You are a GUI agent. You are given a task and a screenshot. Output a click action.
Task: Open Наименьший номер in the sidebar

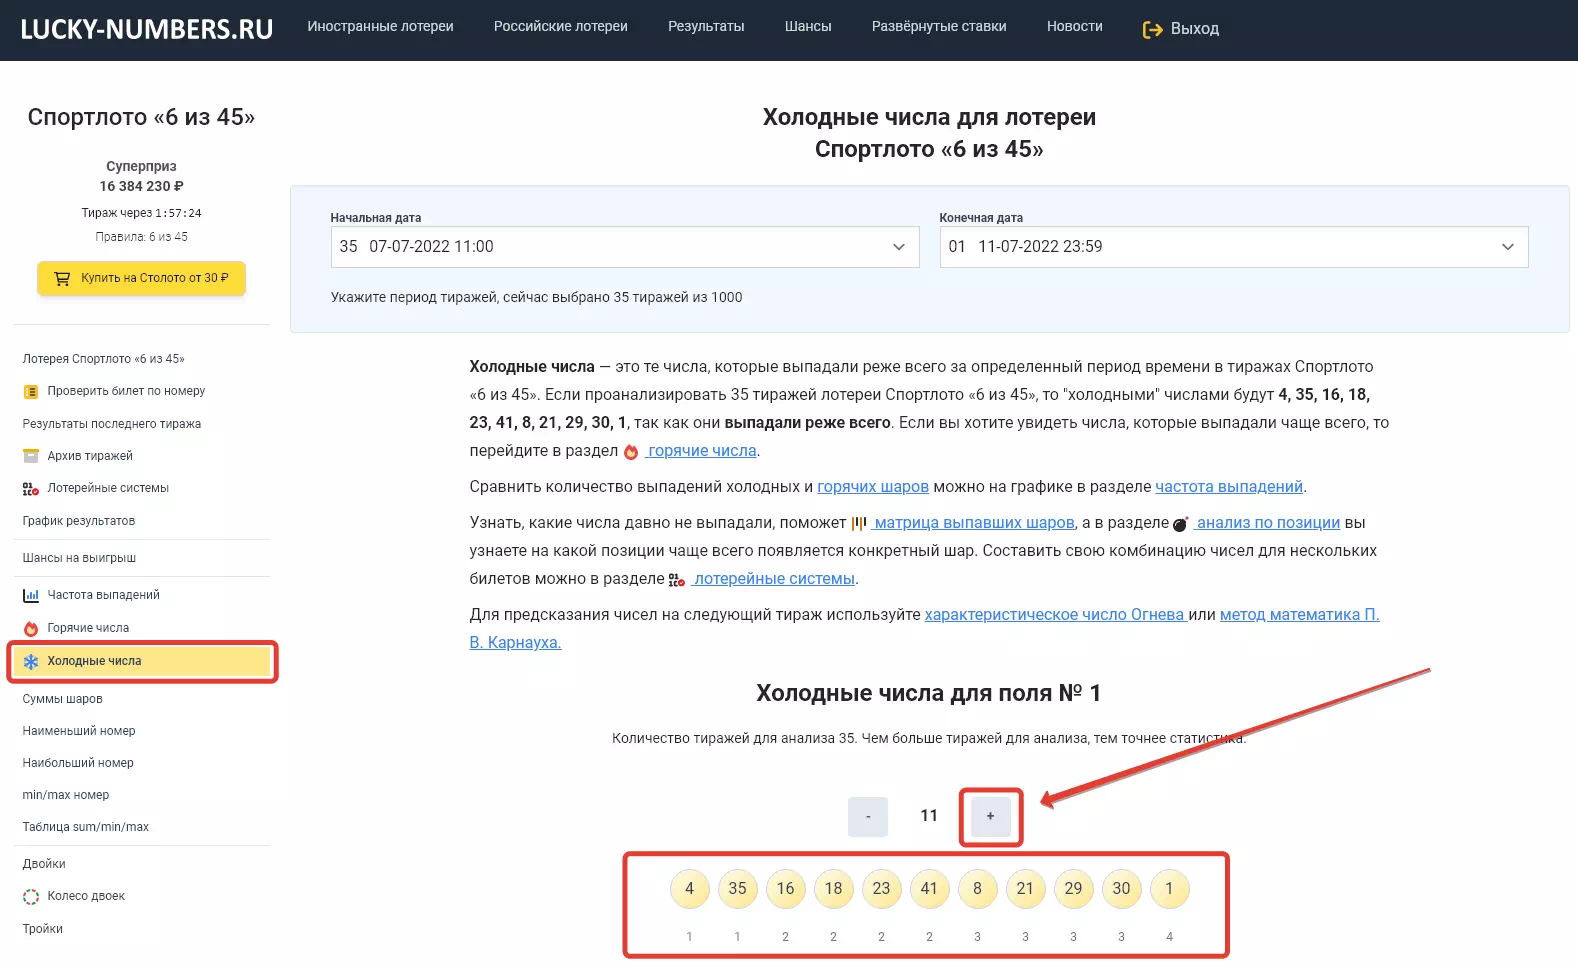pyautogui.click(x=79, y=731)
